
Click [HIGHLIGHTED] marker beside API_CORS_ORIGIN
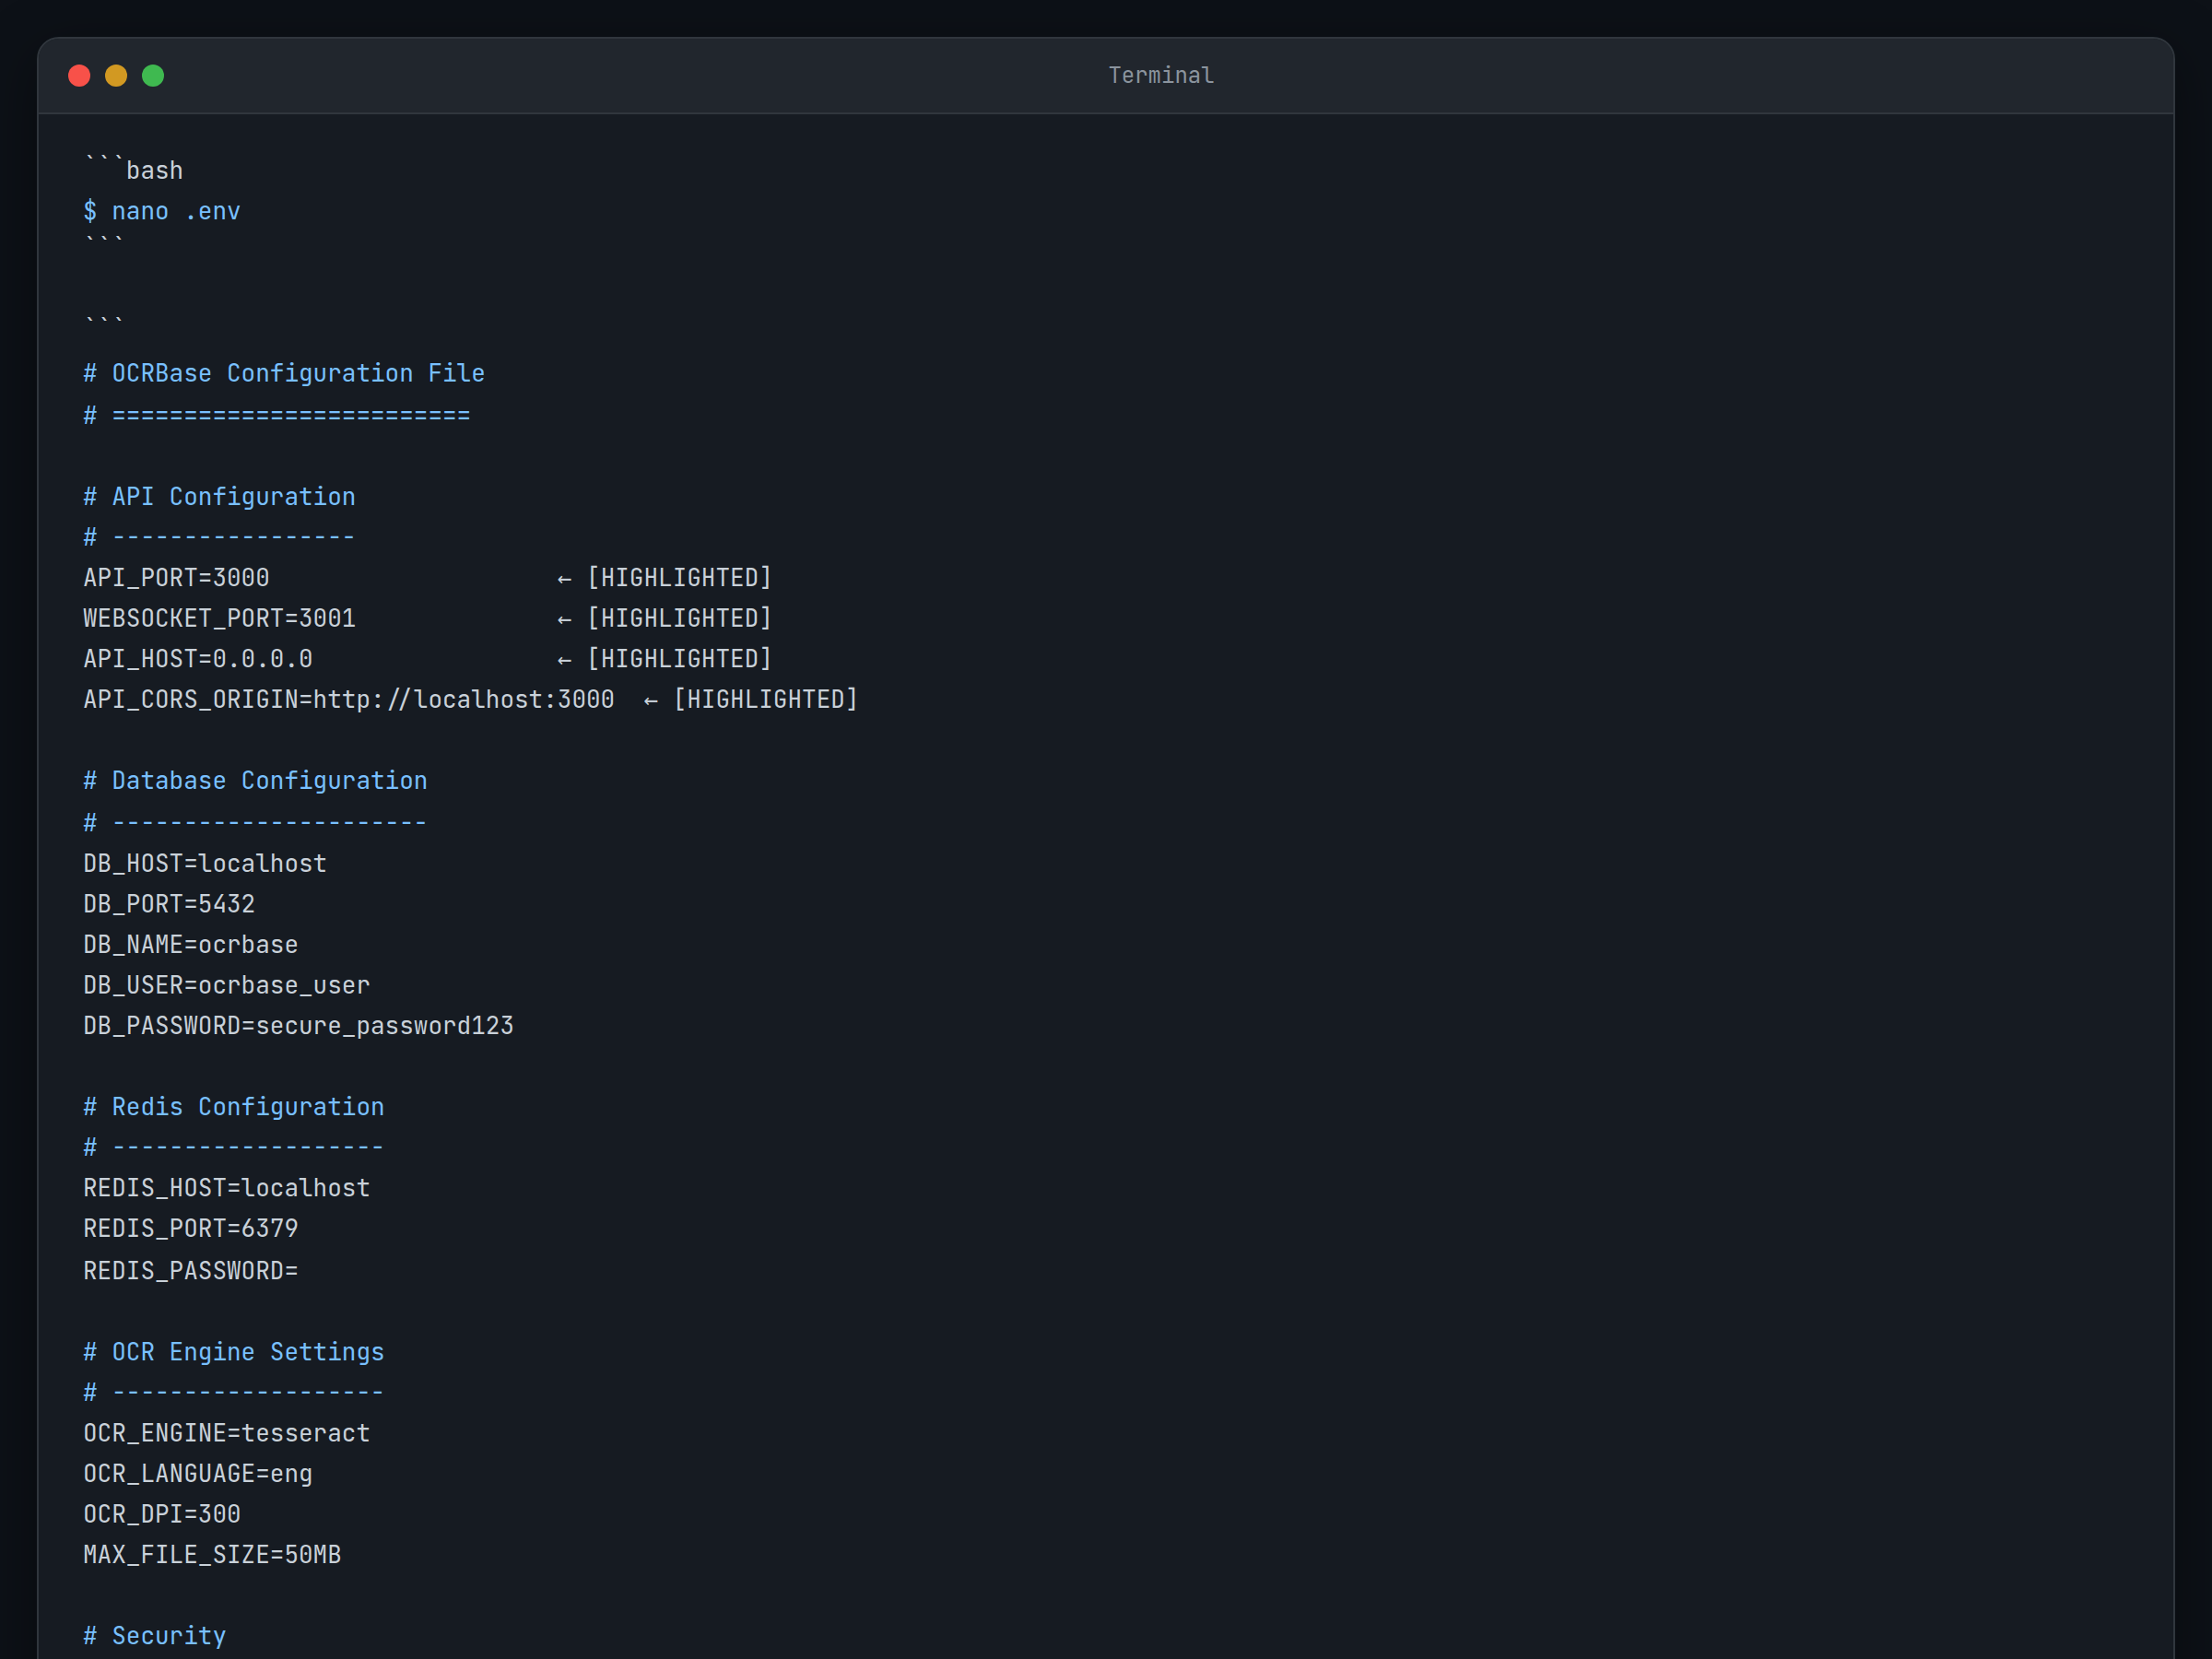point(766,699)
